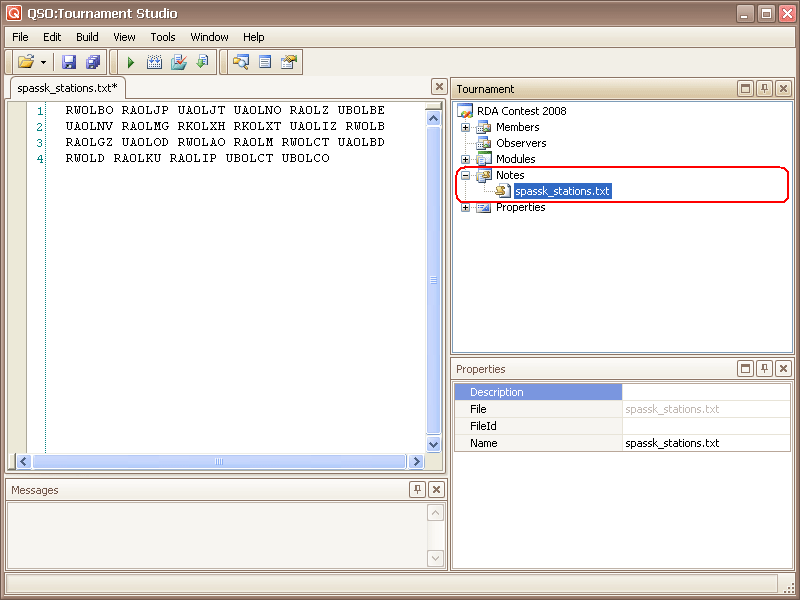Viewport: 800px width, 600px height.
Task: Pin the Tournament panel with pushpin icon
Action: point(765,89)
